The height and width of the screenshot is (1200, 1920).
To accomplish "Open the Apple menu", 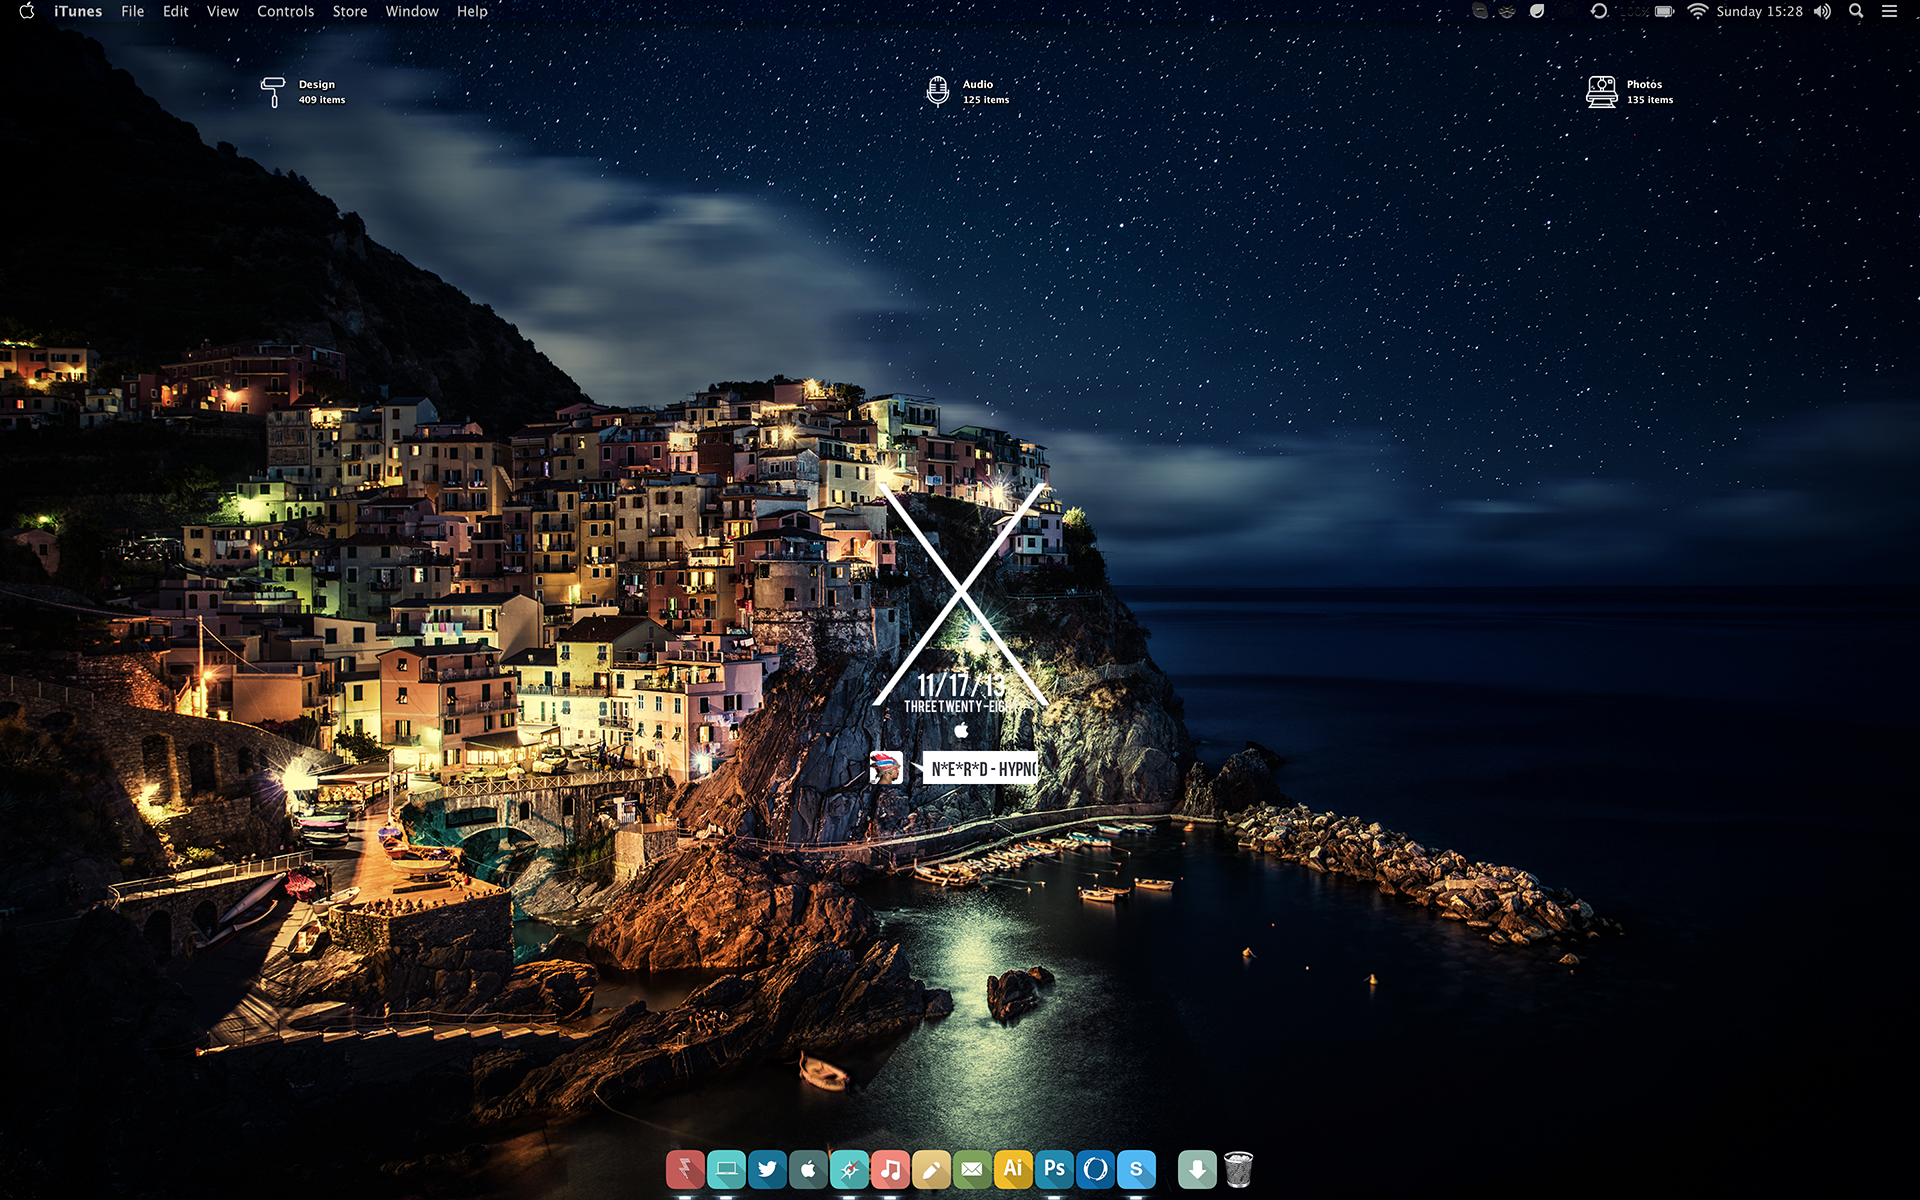I will (x=27, y=11).
